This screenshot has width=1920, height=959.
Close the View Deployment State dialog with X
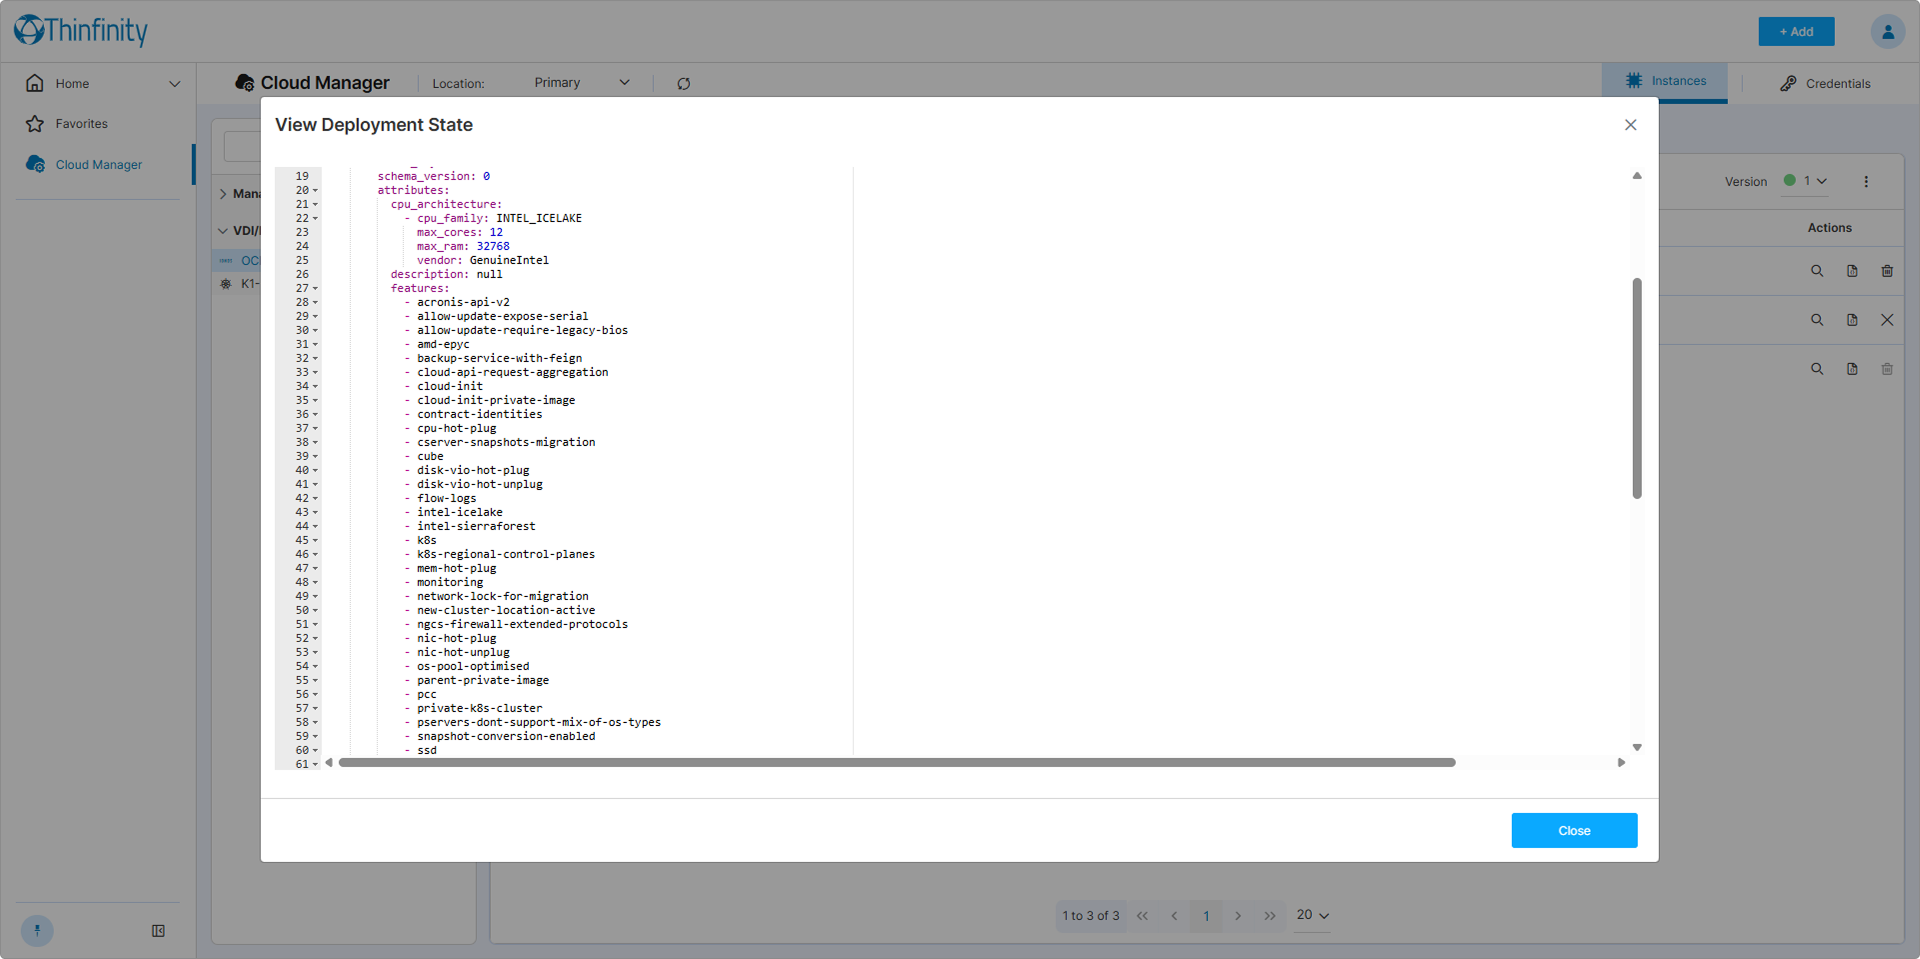[x=1630, y=125]
